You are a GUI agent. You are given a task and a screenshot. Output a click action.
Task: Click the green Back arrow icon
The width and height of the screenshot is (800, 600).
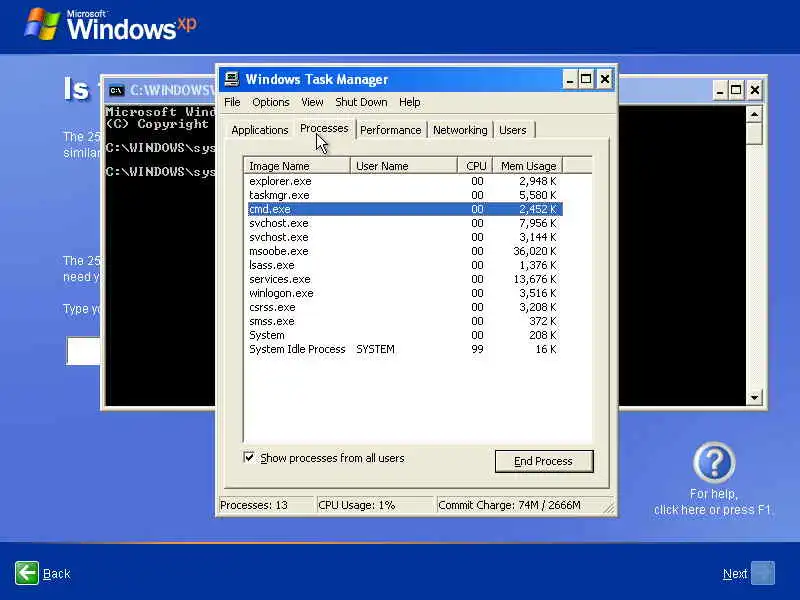click(27, 573)
